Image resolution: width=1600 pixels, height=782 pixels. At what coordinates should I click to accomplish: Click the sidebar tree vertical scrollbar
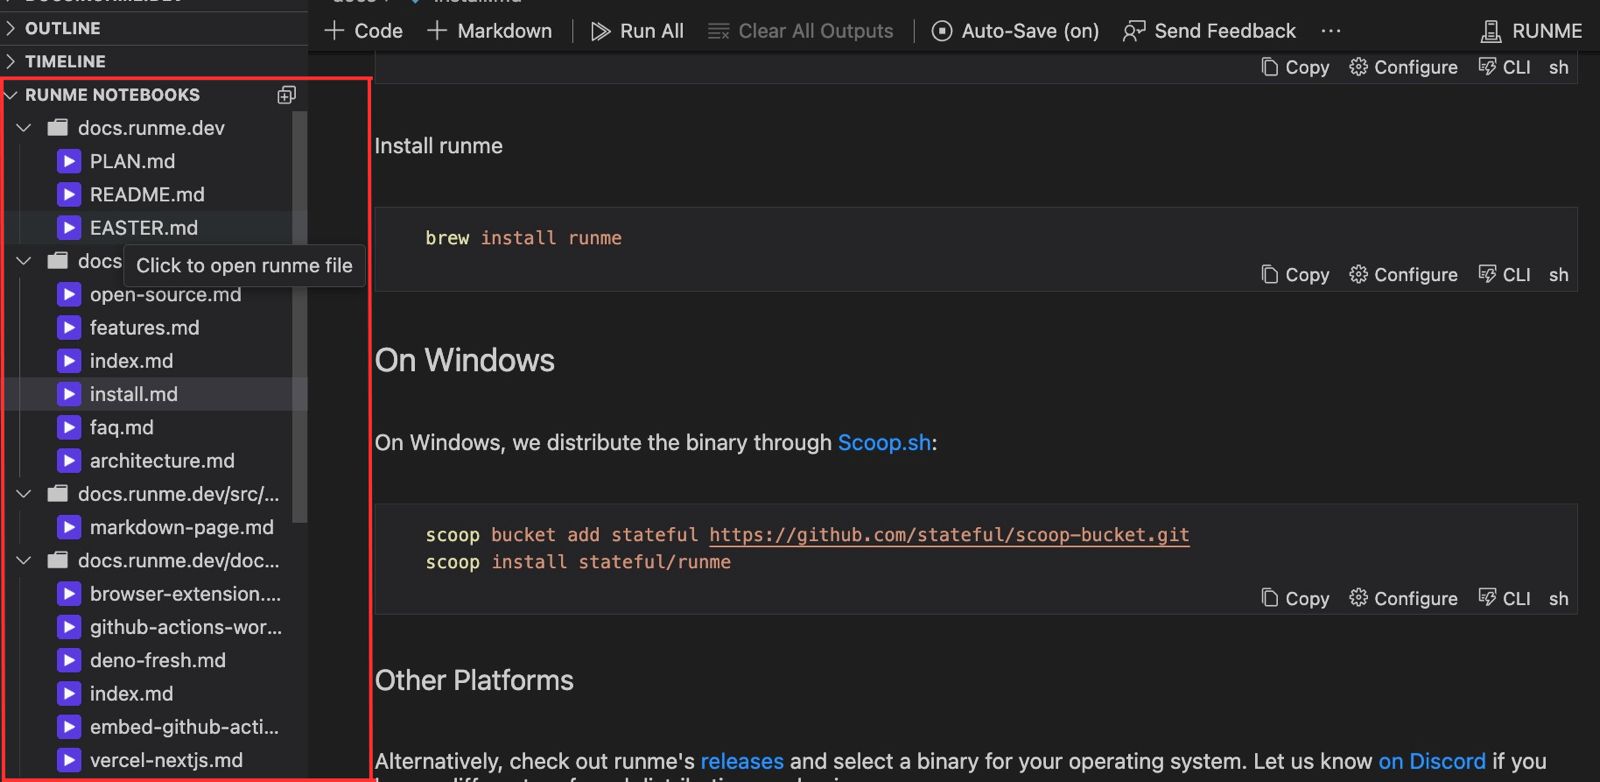click(x=299, y=317)
